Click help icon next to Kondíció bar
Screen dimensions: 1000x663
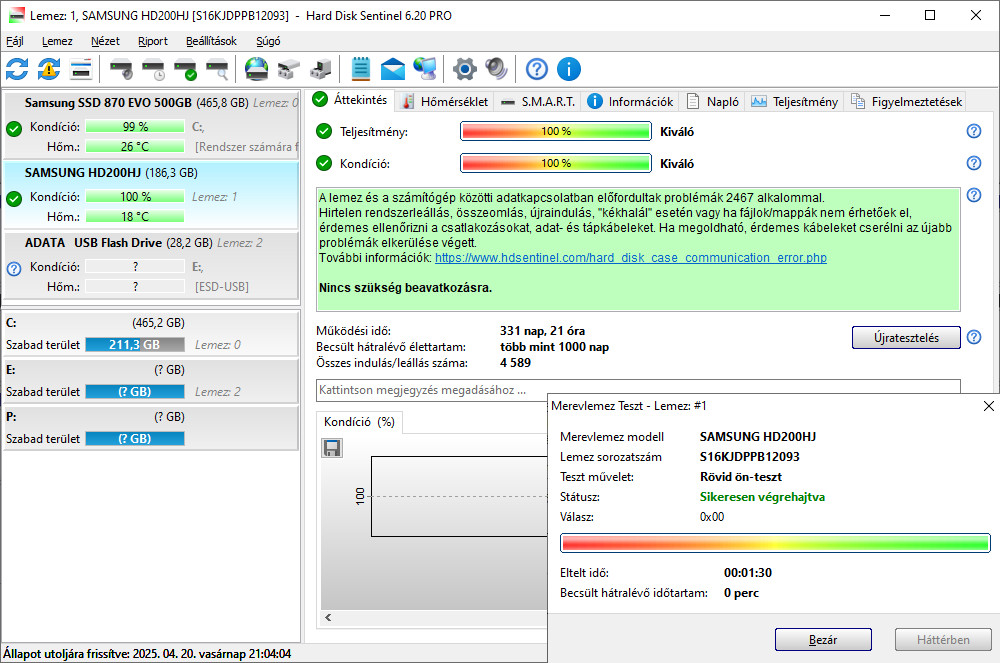974,163
